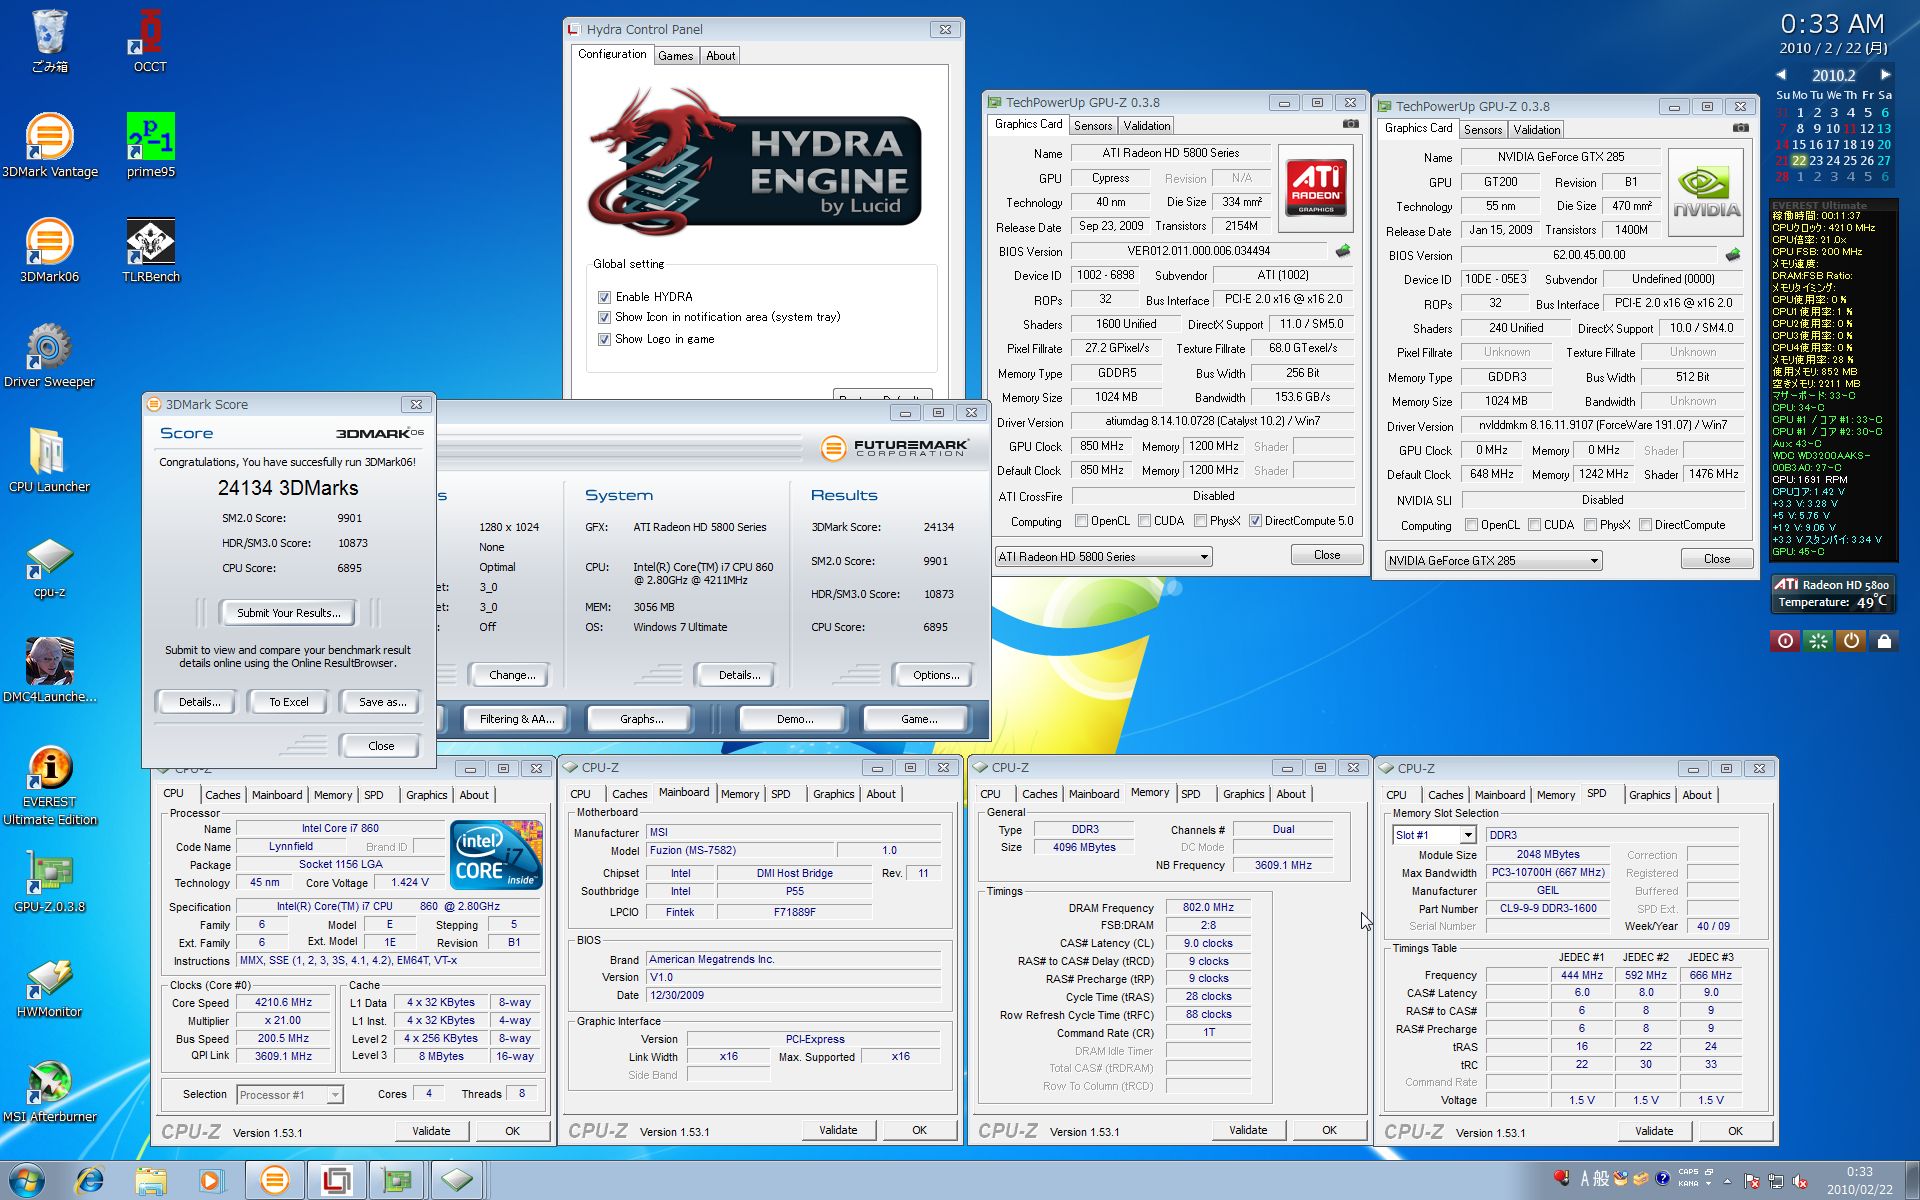This screenshot has width=1920, height=1200.
Task: Open Validation tab in NVIDIA GPU-Z
Action: tap(1536, 130)
